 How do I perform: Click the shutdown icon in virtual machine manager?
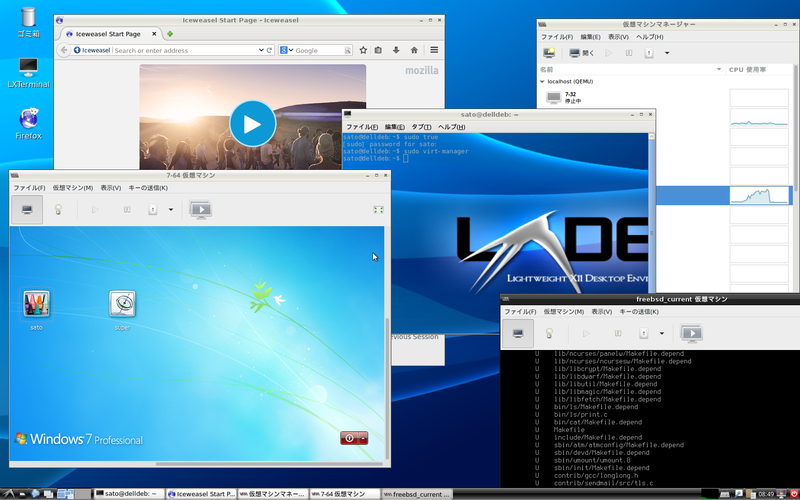point(648,53)
